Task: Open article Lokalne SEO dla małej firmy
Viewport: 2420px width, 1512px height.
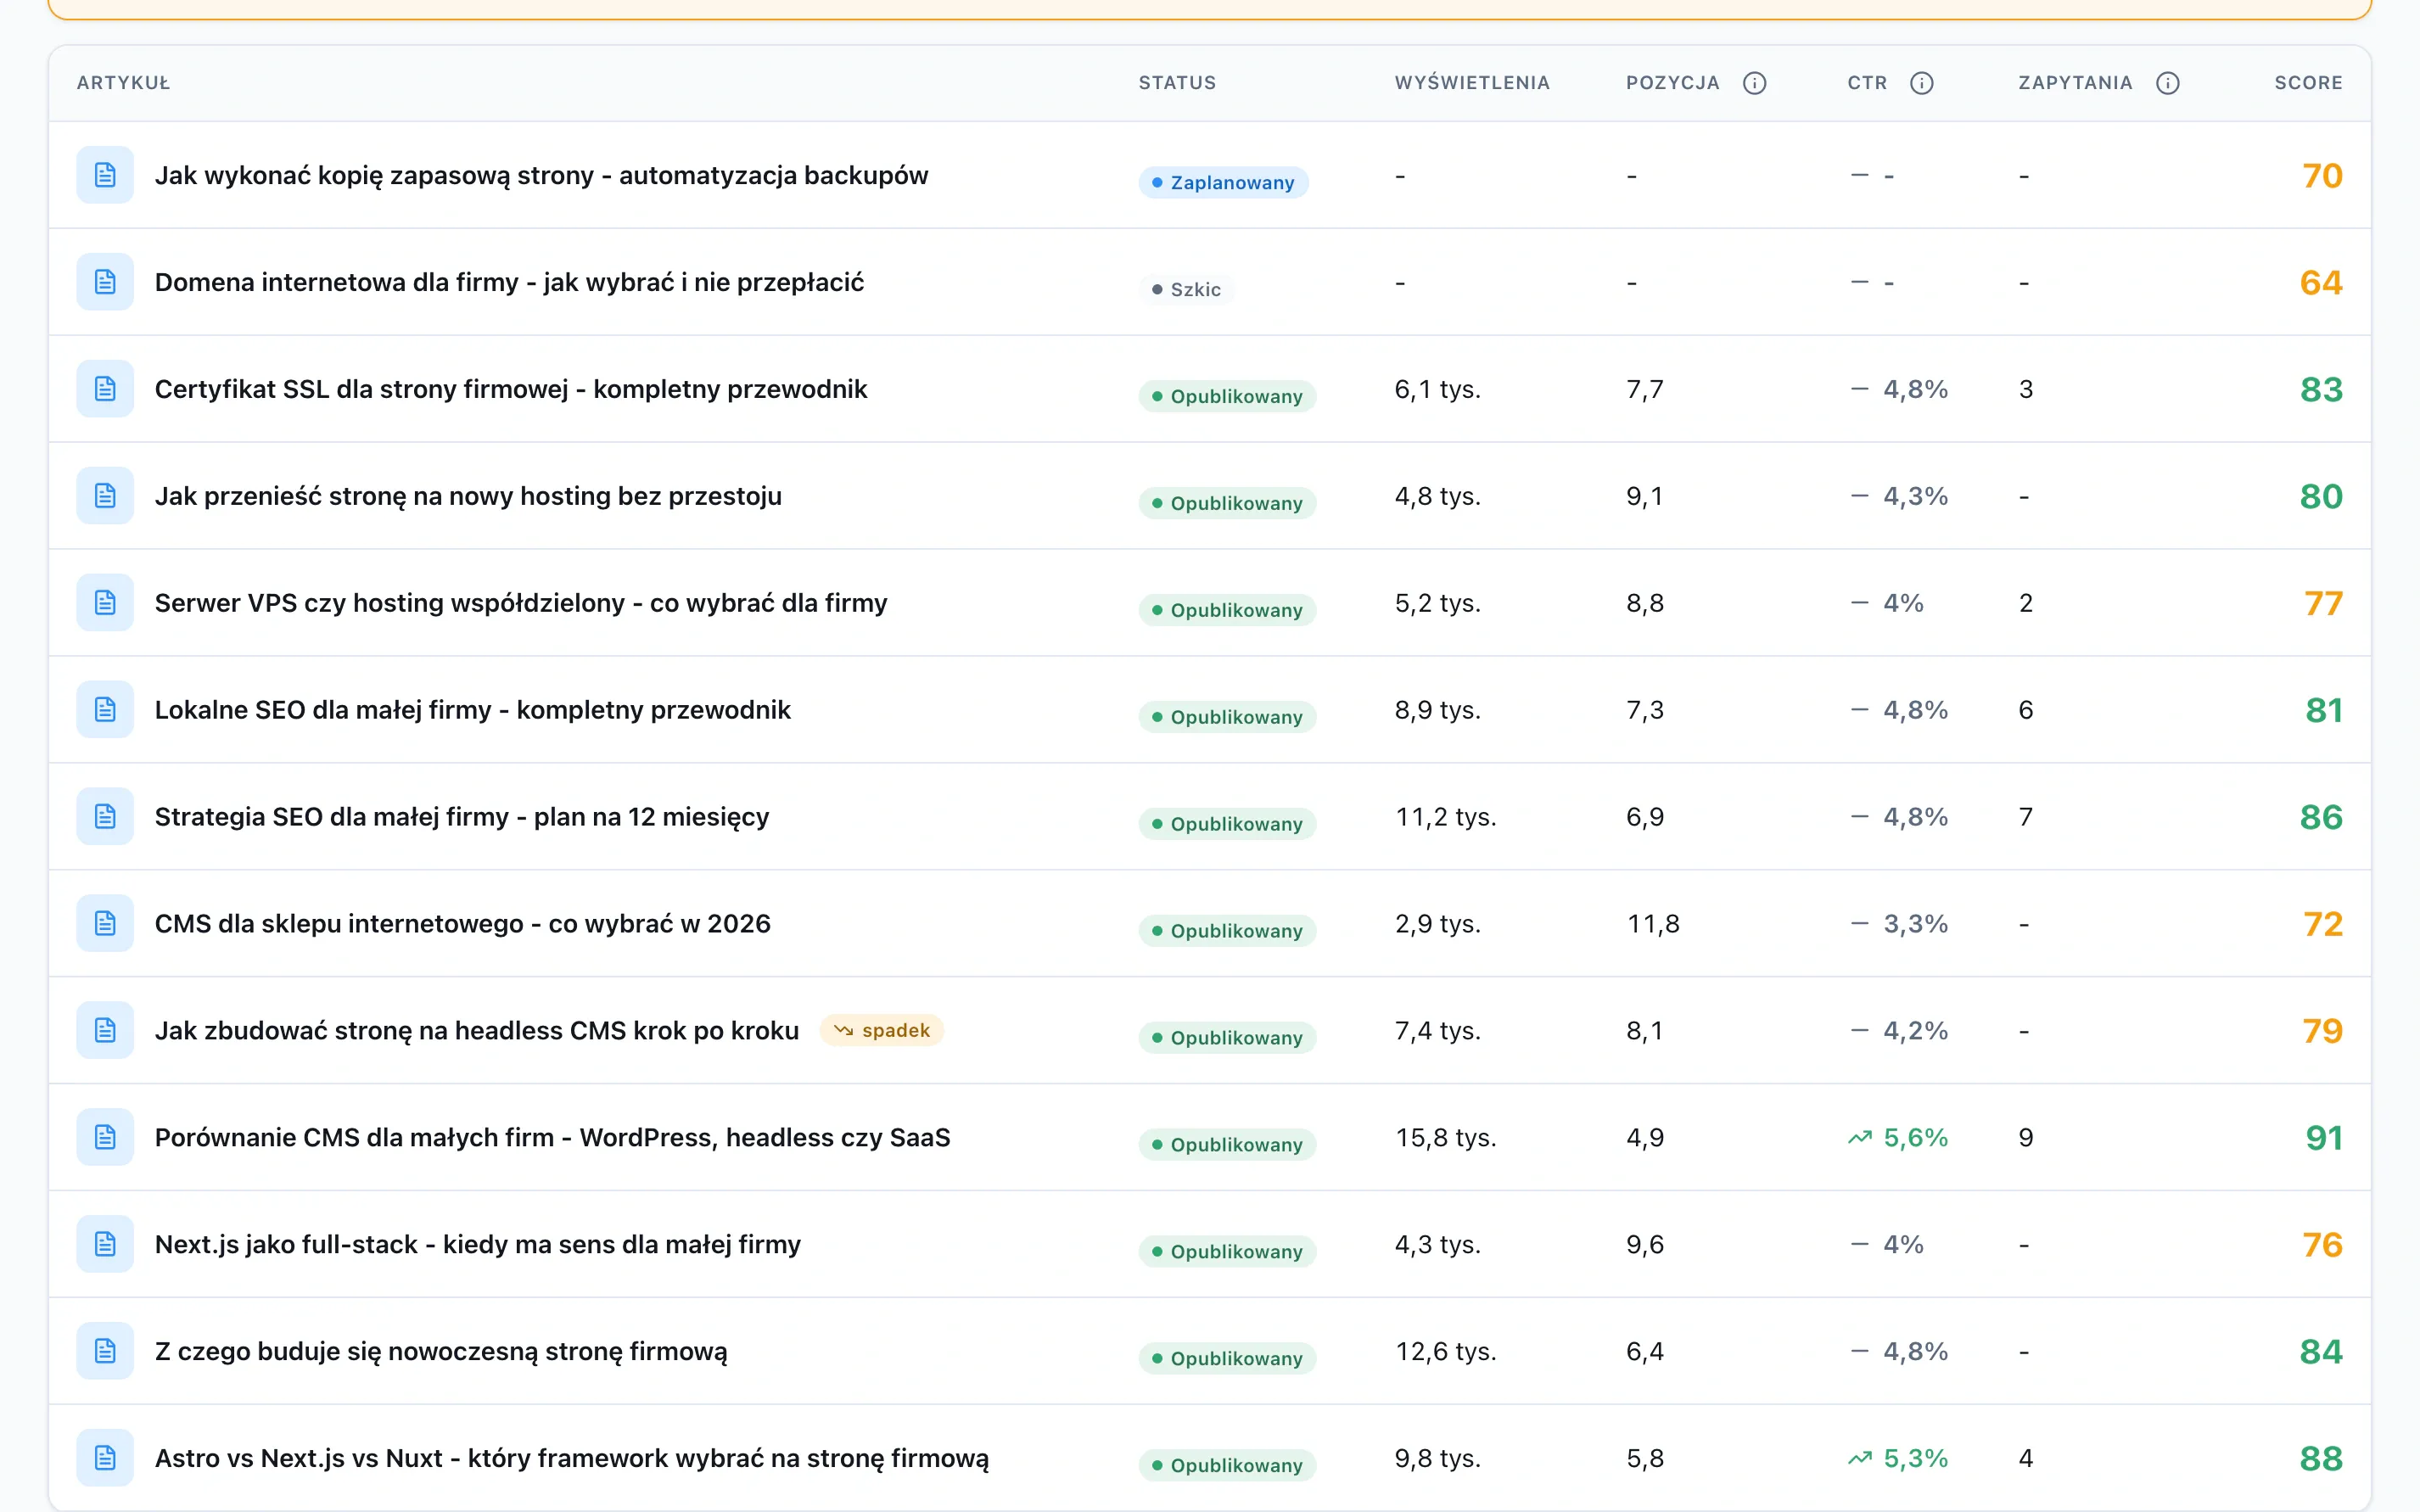Action: click(x=472, y=710)
